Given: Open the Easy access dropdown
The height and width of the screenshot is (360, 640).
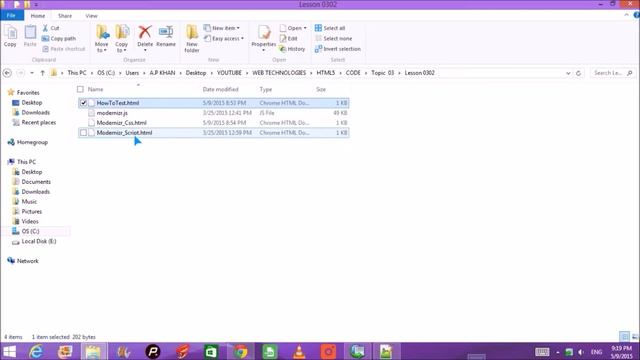Looking at the screenshot, I should pos(224,38).
